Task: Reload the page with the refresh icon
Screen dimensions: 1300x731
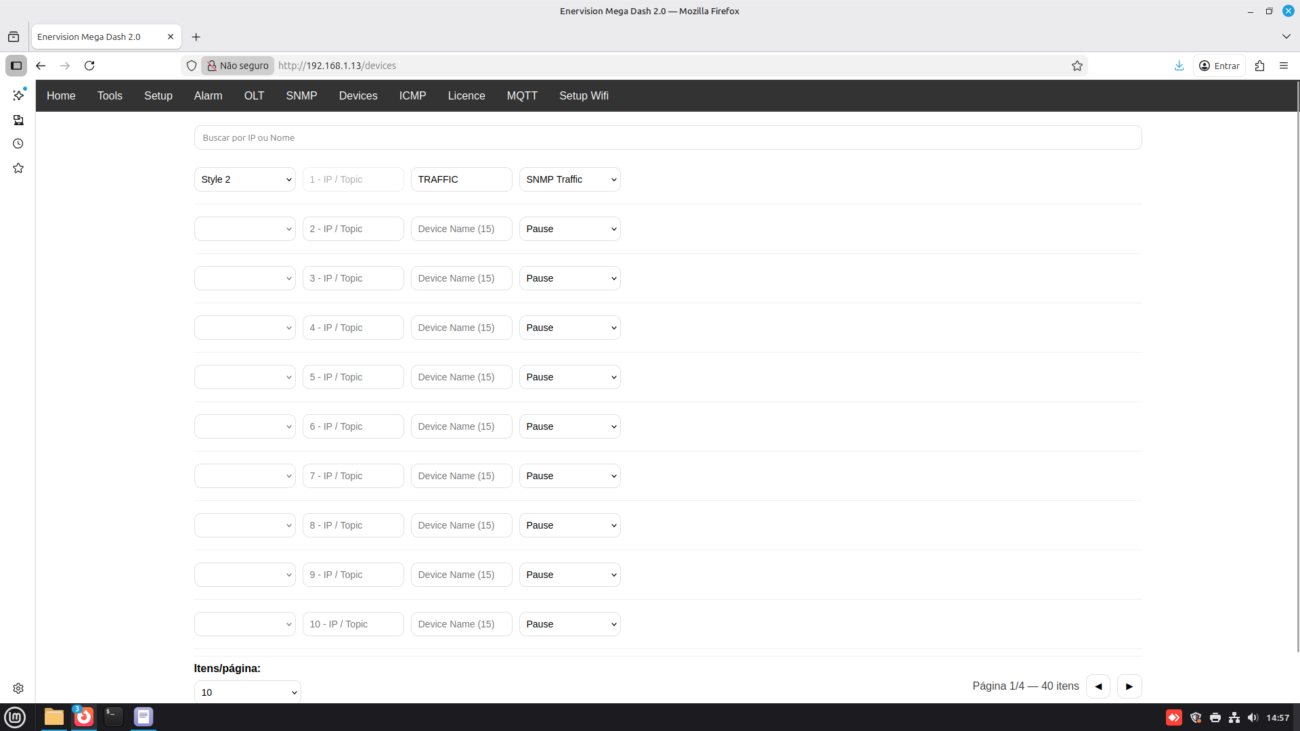Action: pos(89,66)
